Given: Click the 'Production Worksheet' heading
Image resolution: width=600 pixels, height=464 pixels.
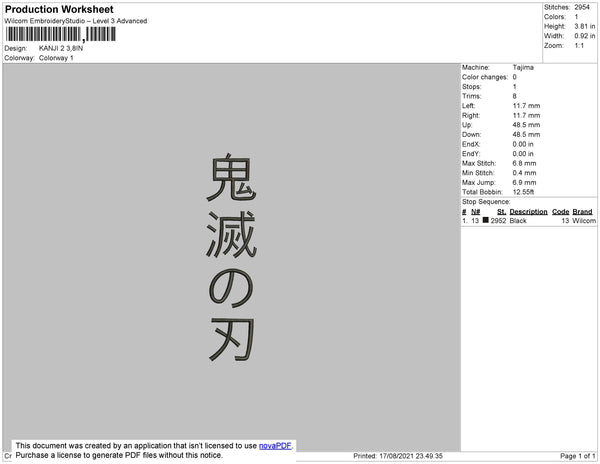Looking at the screenshot, I should [59, 10].
